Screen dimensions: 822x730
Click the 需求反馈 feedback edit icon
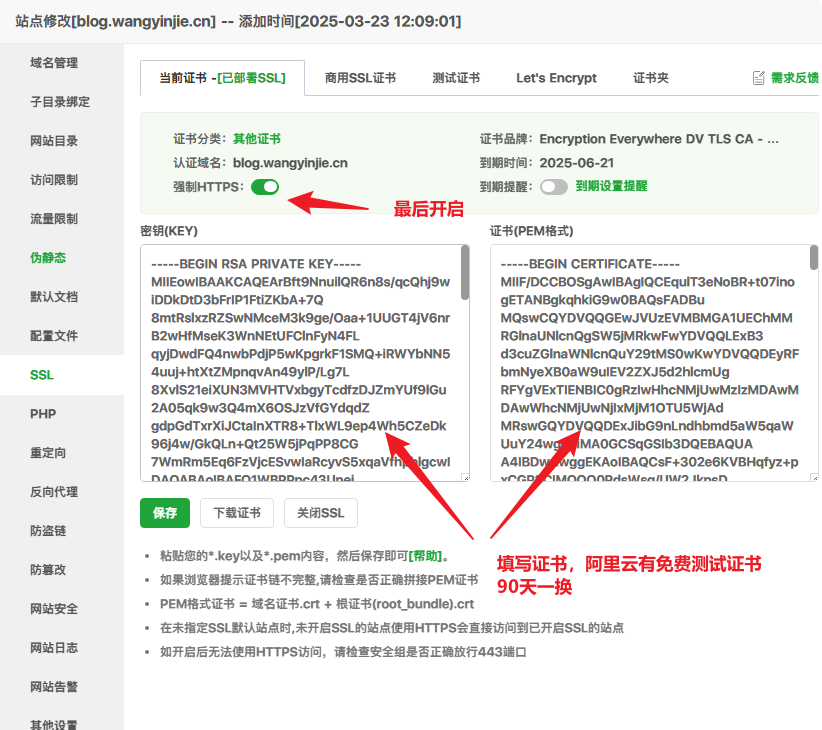pyautogui.click(x=759, y=78)
